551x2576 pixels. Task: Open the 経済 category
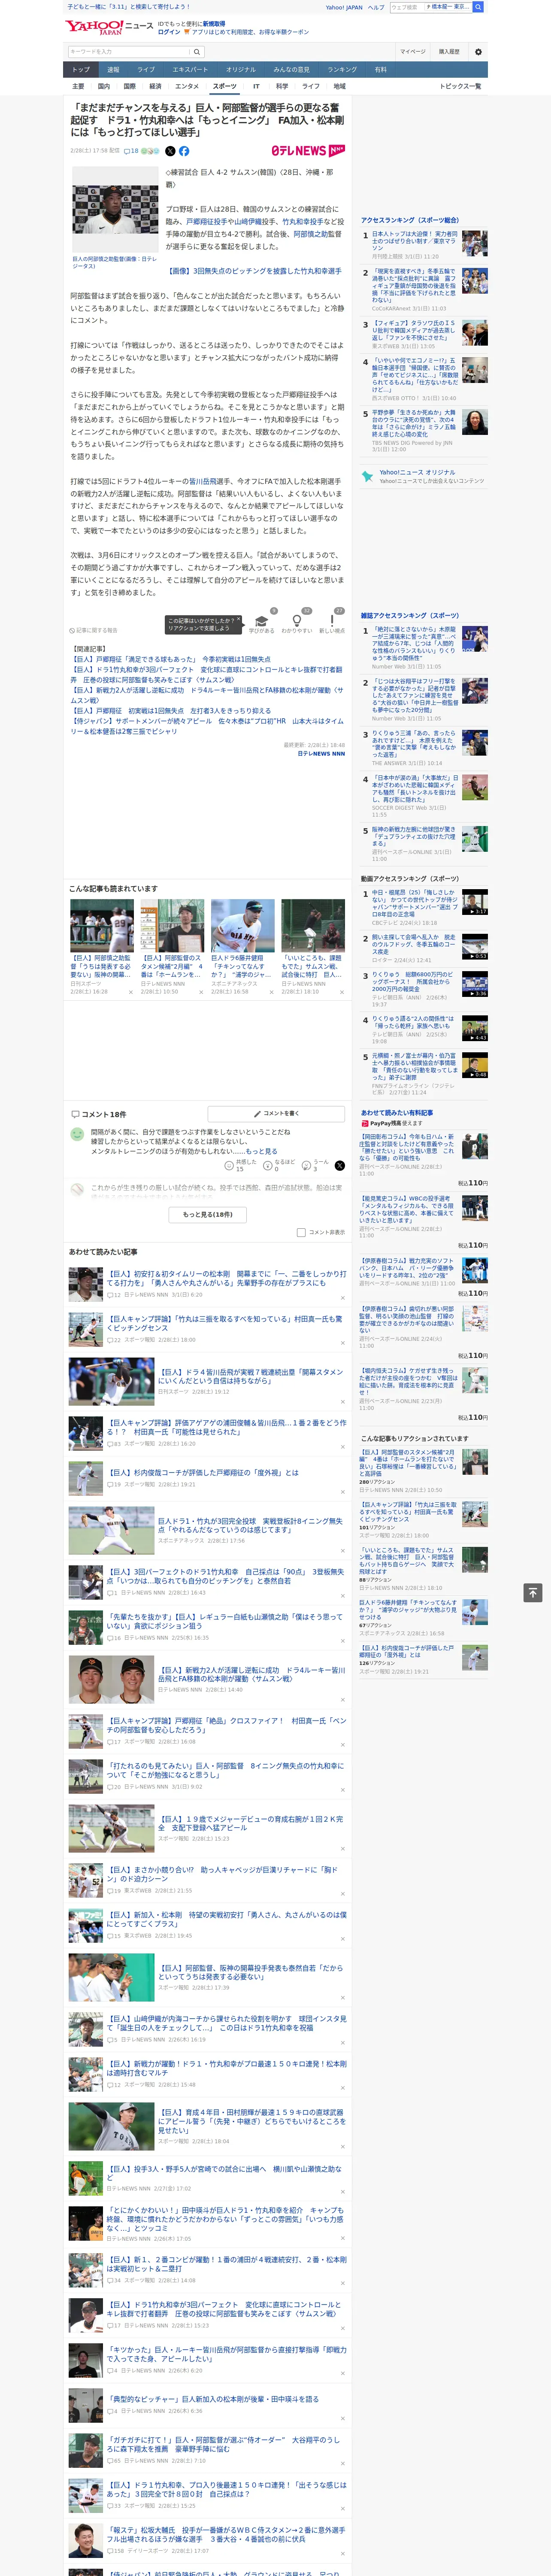155,86
